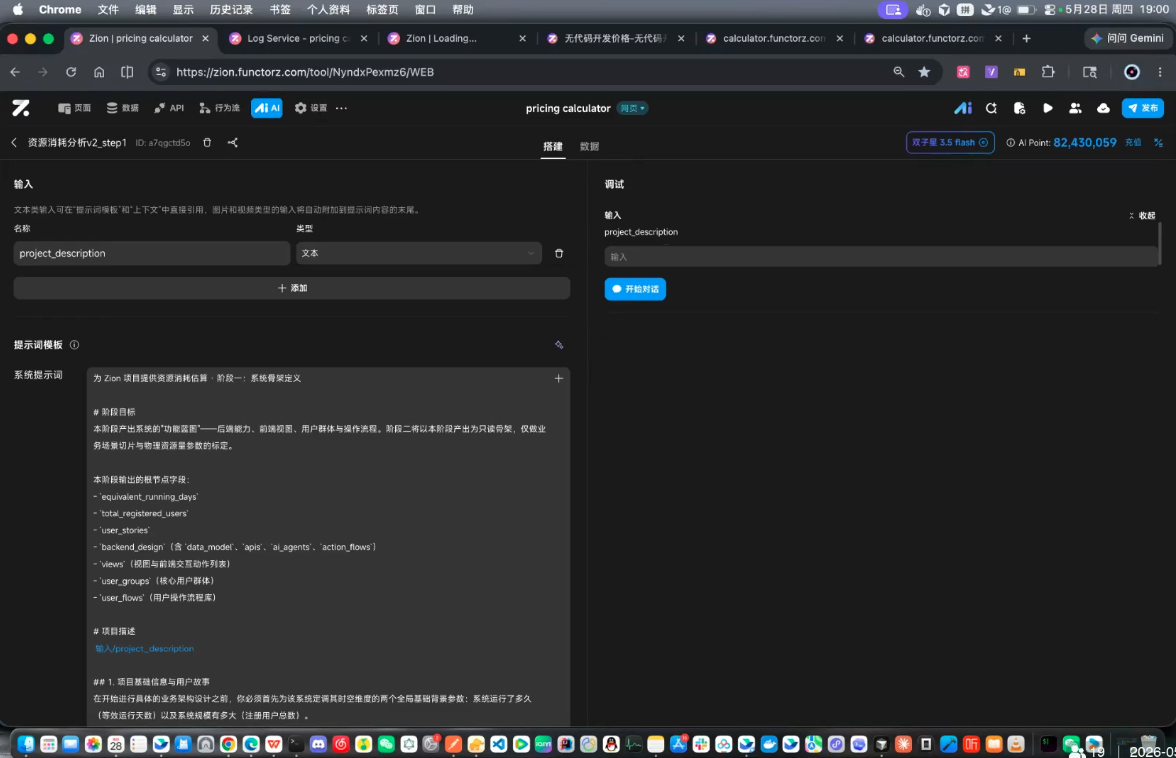The width and height of the screenshot is (1176, 758).
Task: Click the trash icon beside ID a7qgctd5o
Action: coord(207,142)
